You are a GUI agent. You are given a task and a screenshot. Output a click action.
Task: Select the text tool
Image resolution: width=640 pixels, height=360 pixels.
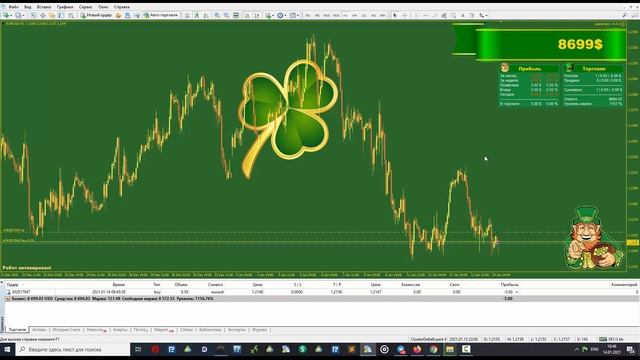[463, 15]
